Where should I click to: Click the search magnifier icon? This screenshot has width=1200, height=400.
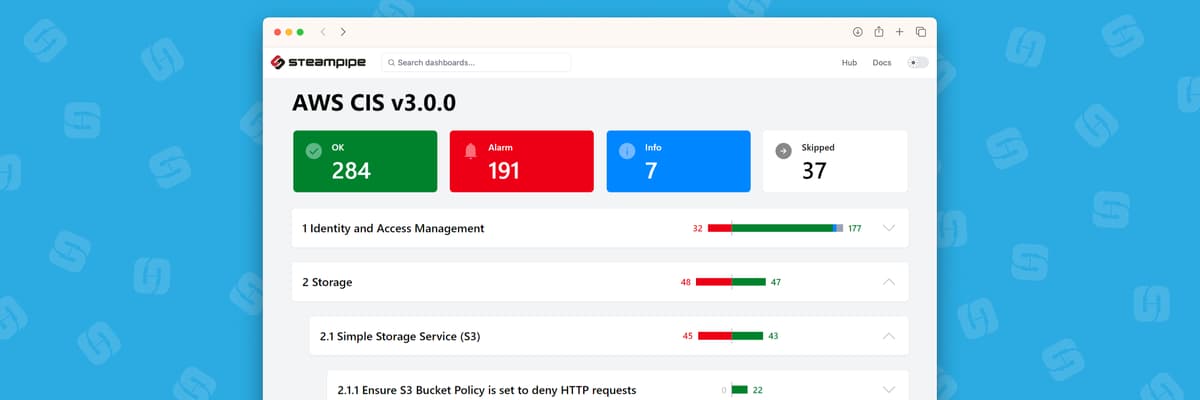(390, 62)
